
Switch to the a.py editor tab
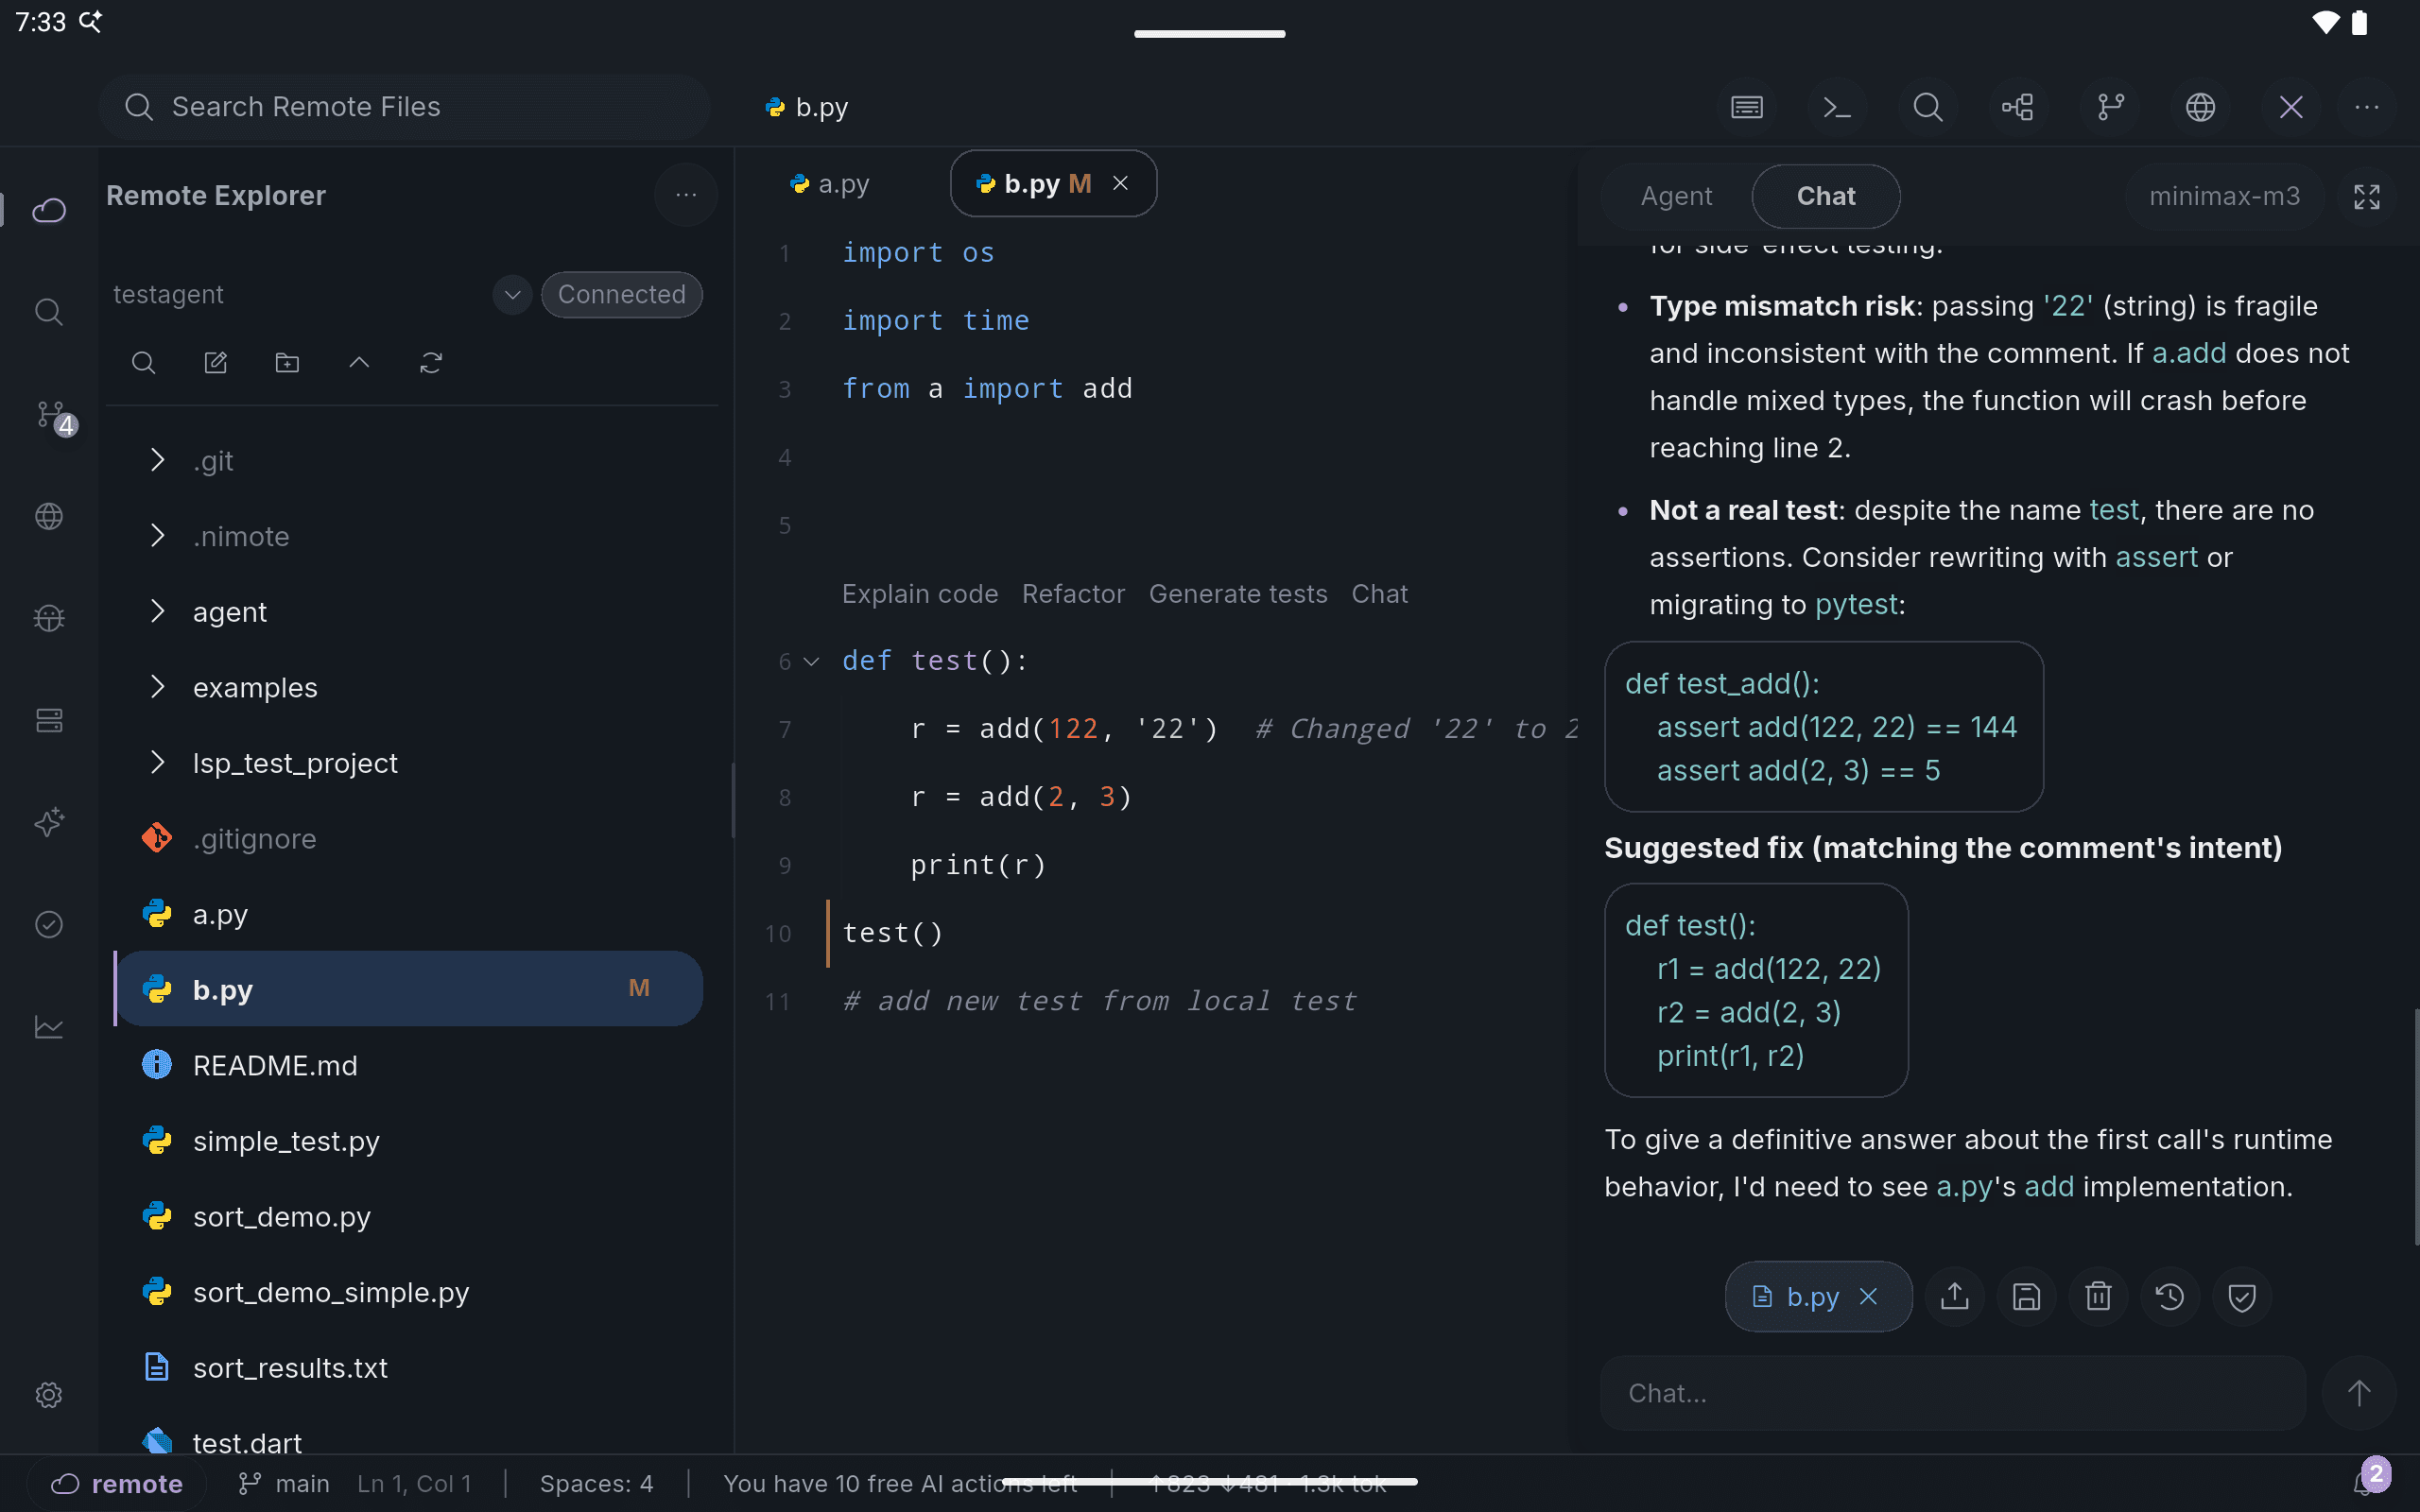pyautogui.click(x=830, y=184)
